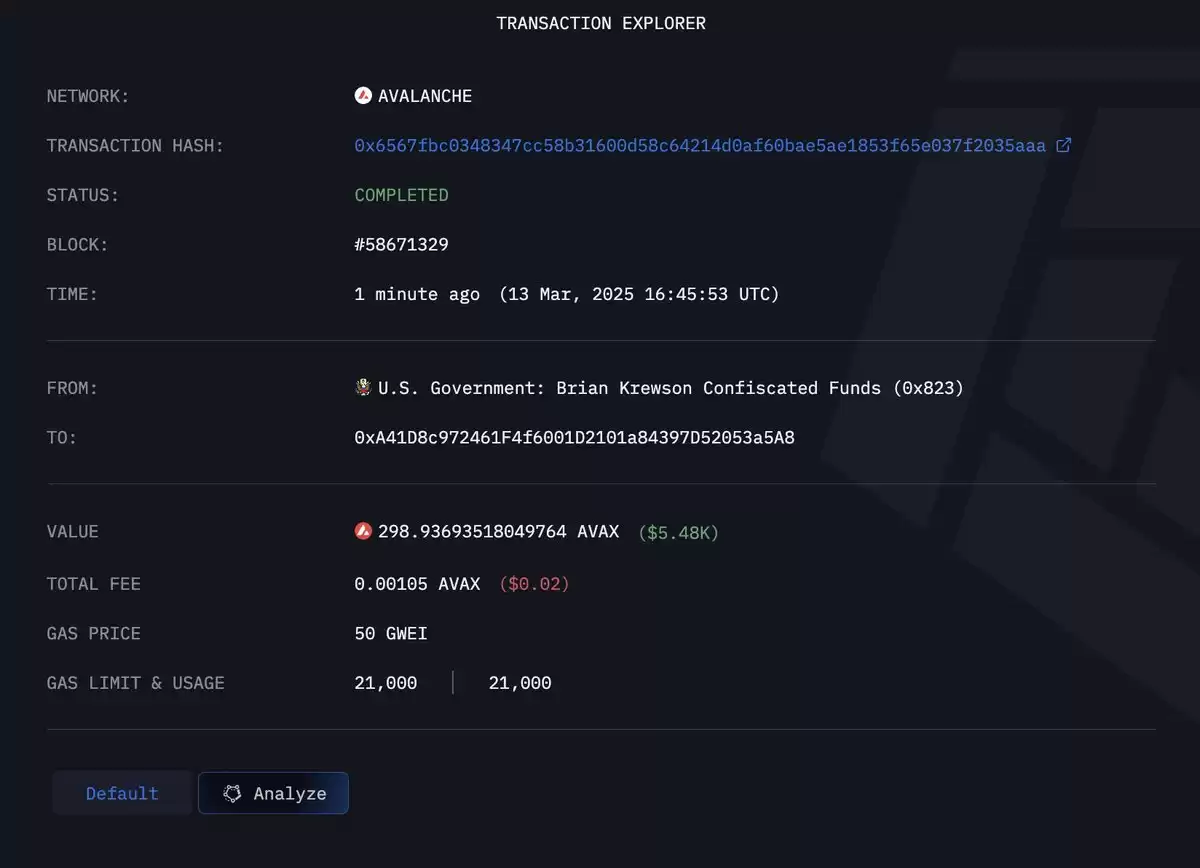Open the U.S. Government: Brian Krewson sender entity

[670, 388]
